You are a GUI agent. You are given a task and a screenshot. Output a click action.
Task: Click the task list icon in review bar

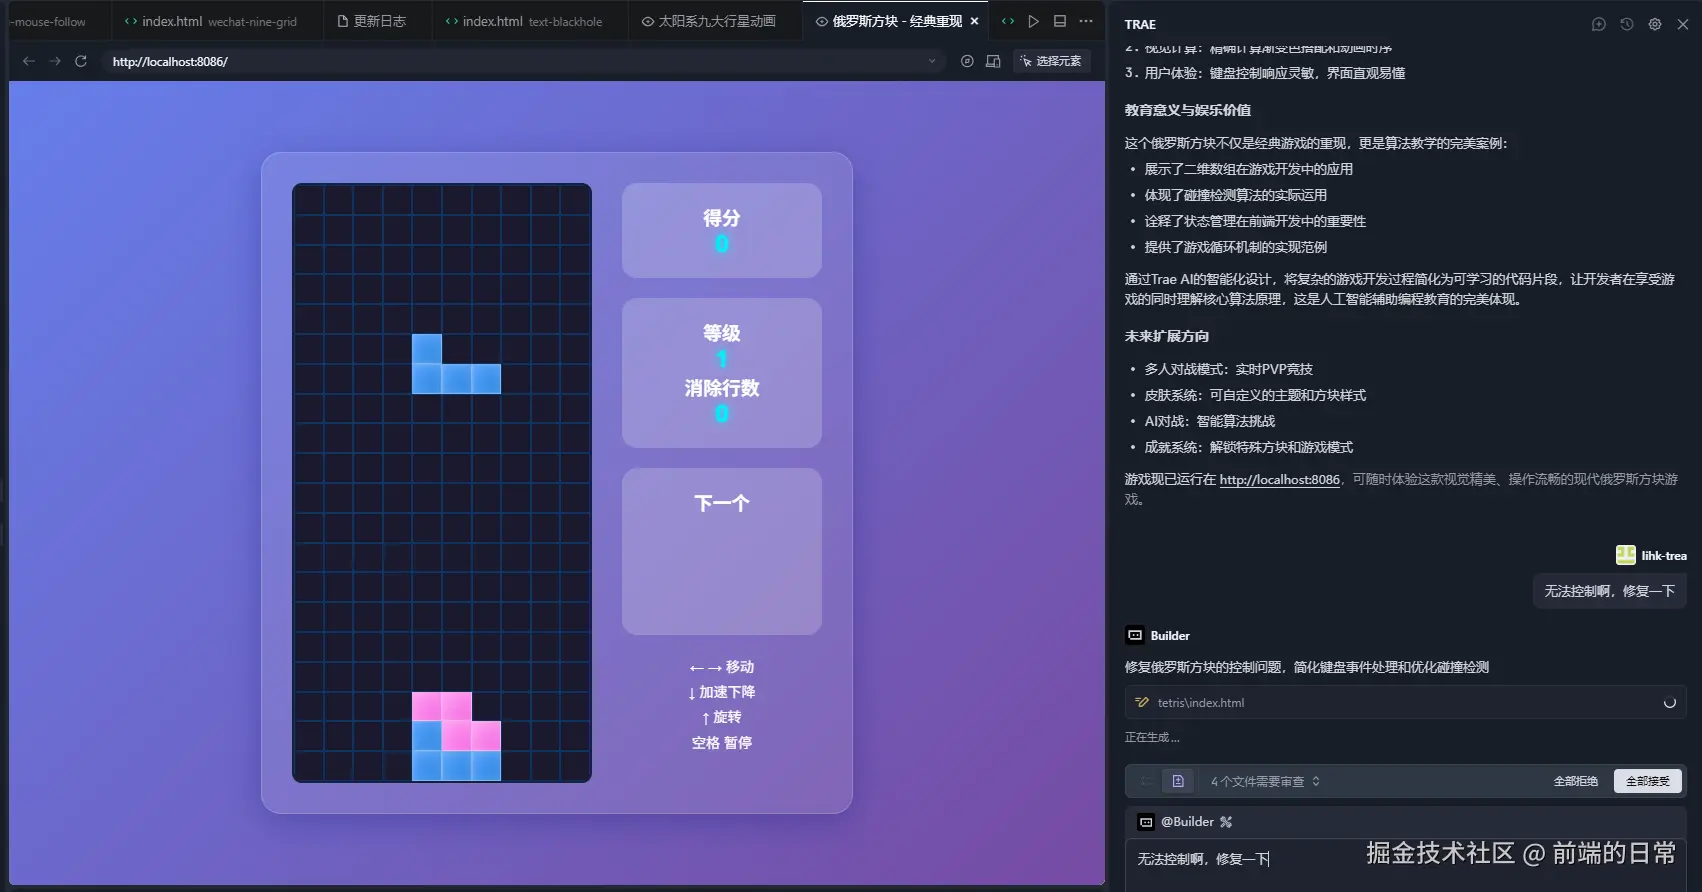tap(1147, 781)
